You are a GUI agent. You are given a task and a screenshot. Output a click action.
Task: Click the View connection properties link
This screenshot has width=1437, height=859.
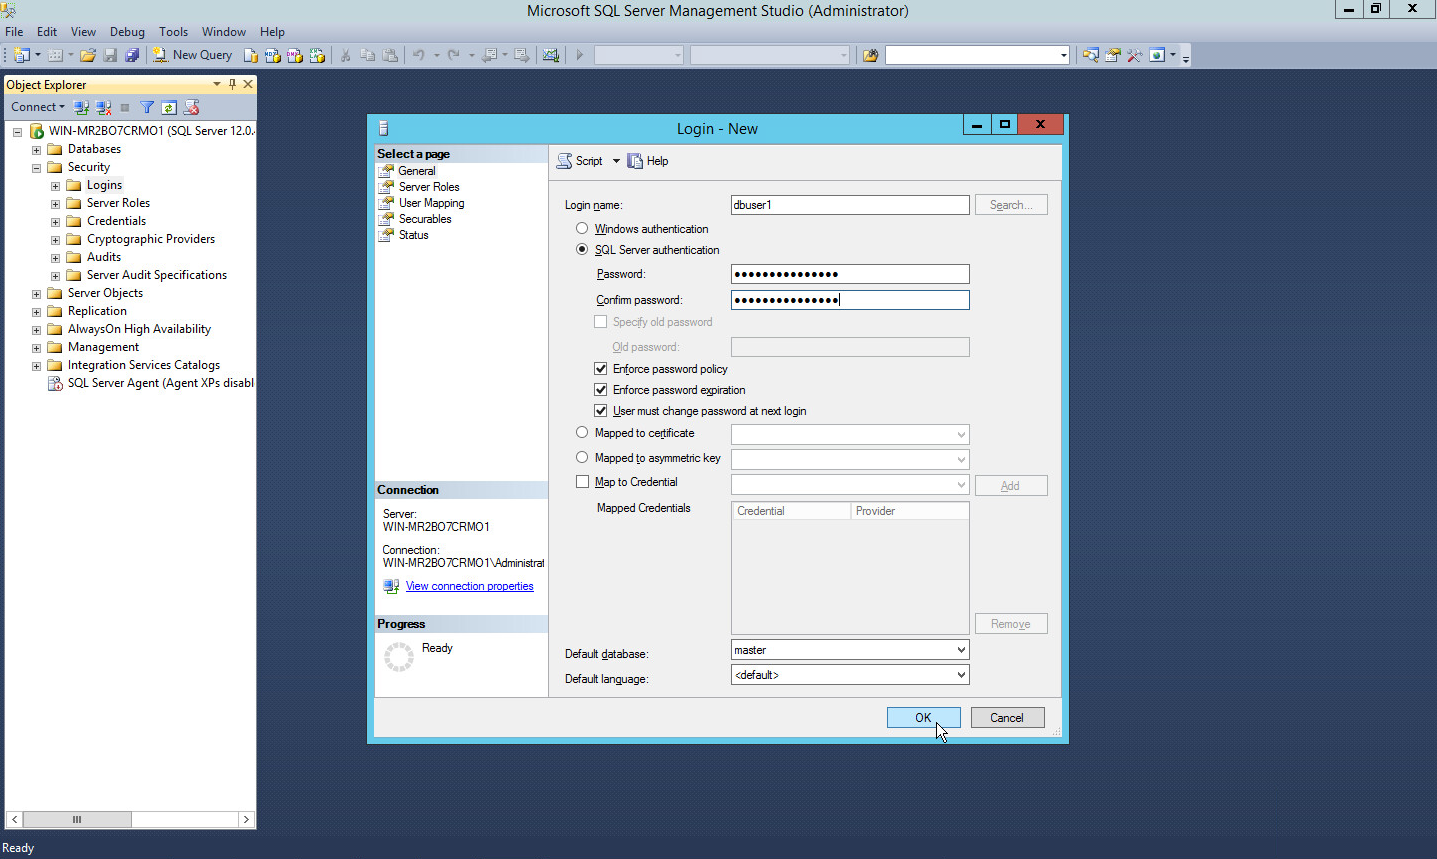pyautogui.click(x=469, y=586)
